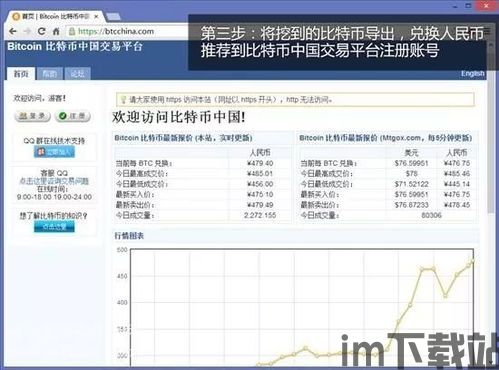
Task: Click the ¥475.10 latest buy price
Action: click(260, 194)
